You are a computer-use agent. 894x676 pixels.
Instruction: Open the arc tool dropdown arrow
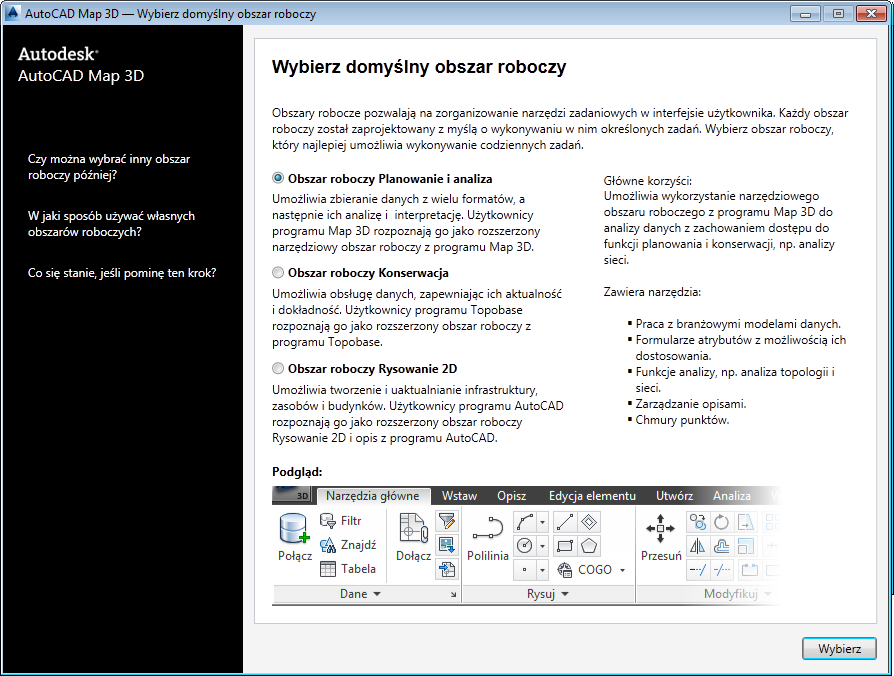[542, 522]
